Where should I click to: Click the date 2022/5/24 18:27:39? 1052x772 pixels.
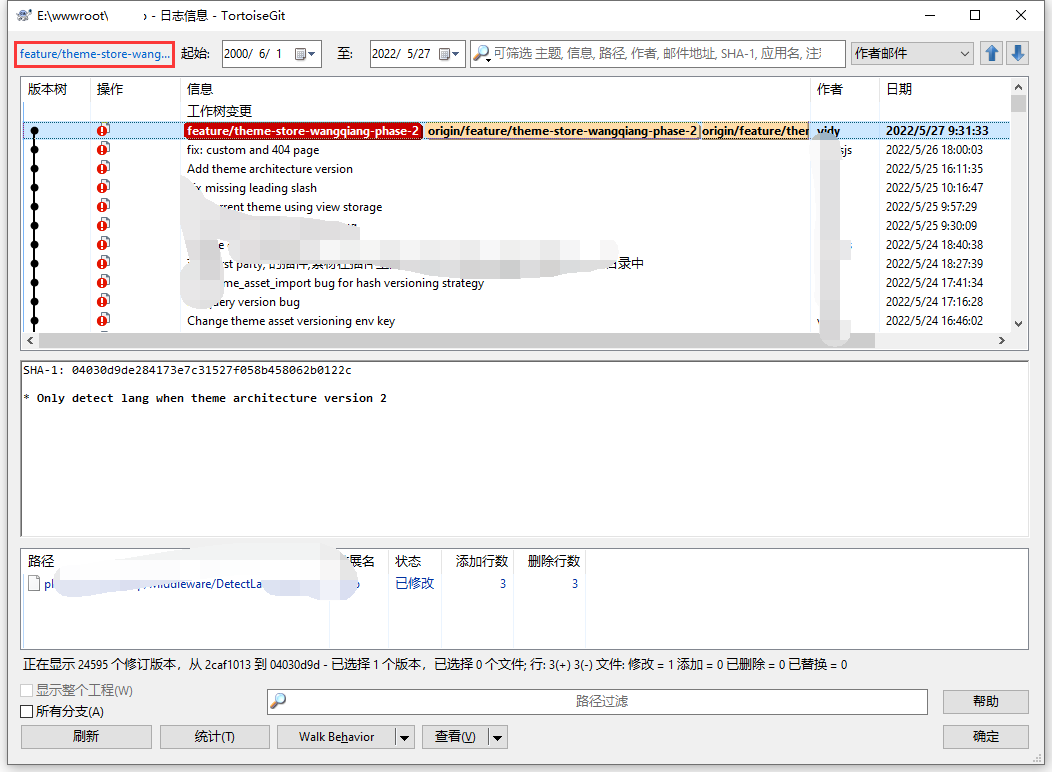934,264
